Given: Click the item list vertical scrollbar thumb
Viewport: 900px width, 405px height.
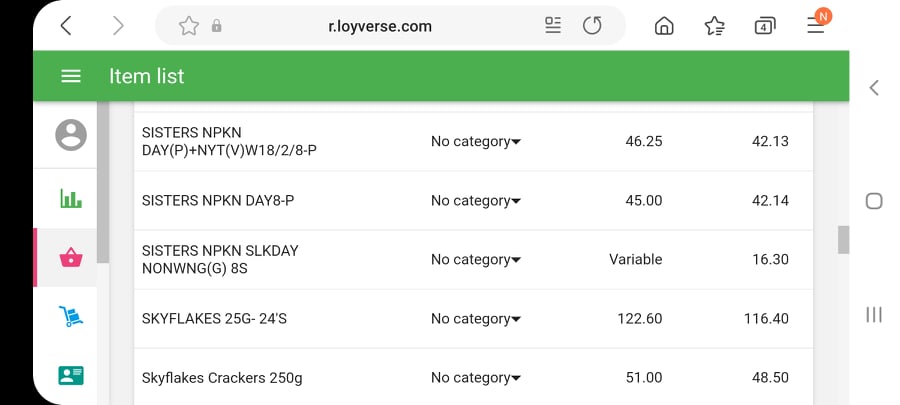Looking at the screenshot, I should (843, 240).
